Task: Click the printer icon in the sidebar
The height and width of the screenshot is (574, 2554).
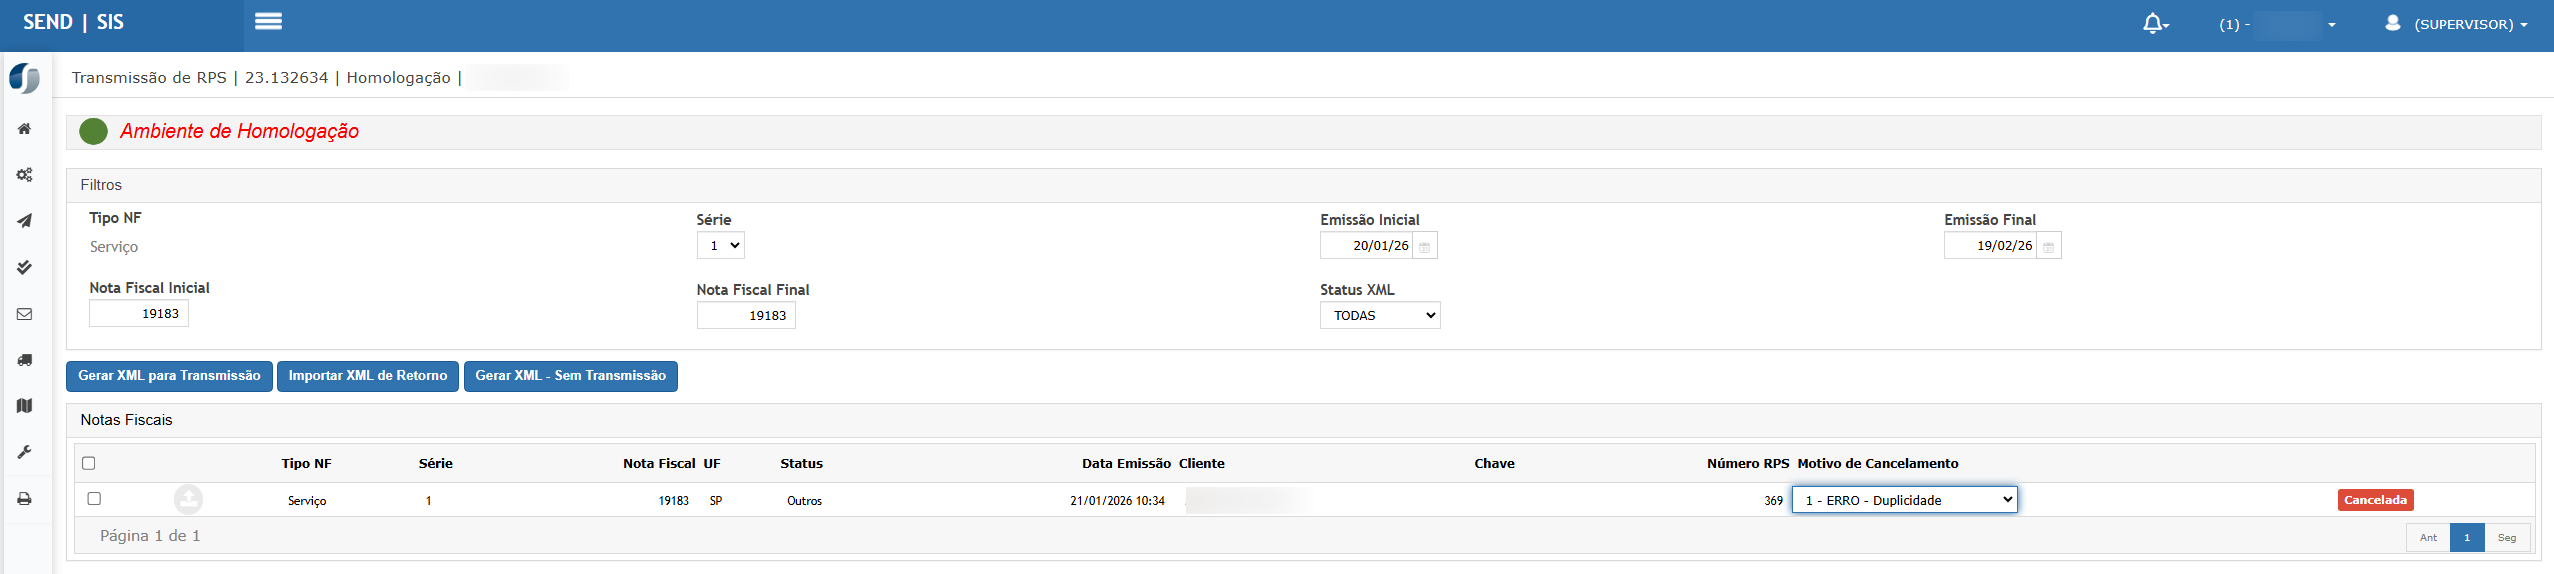Action: (24, 499)
